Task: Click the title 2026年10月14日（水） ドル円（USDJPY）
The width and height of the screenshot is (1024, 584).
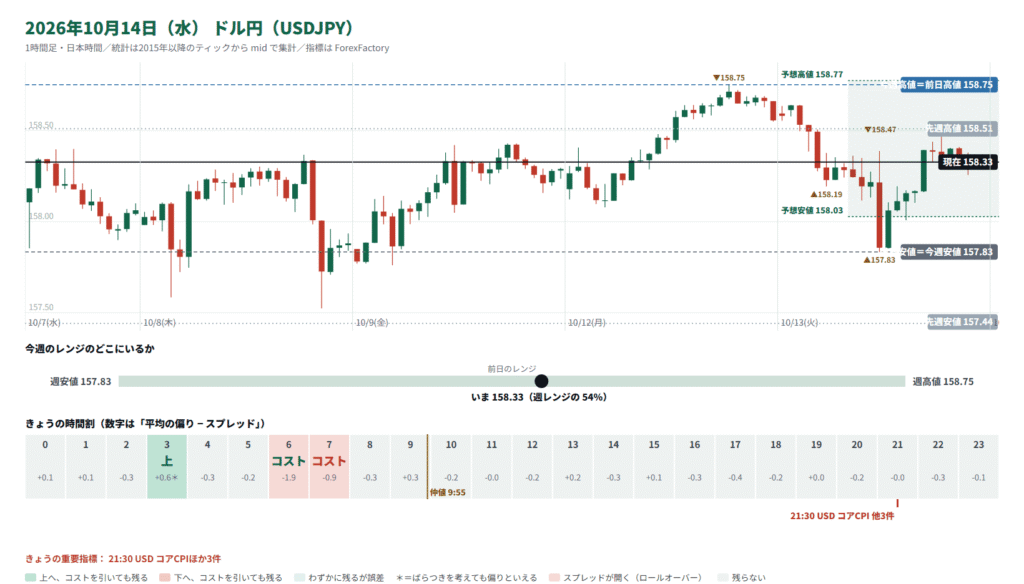Action: click(x=189, y=28)
